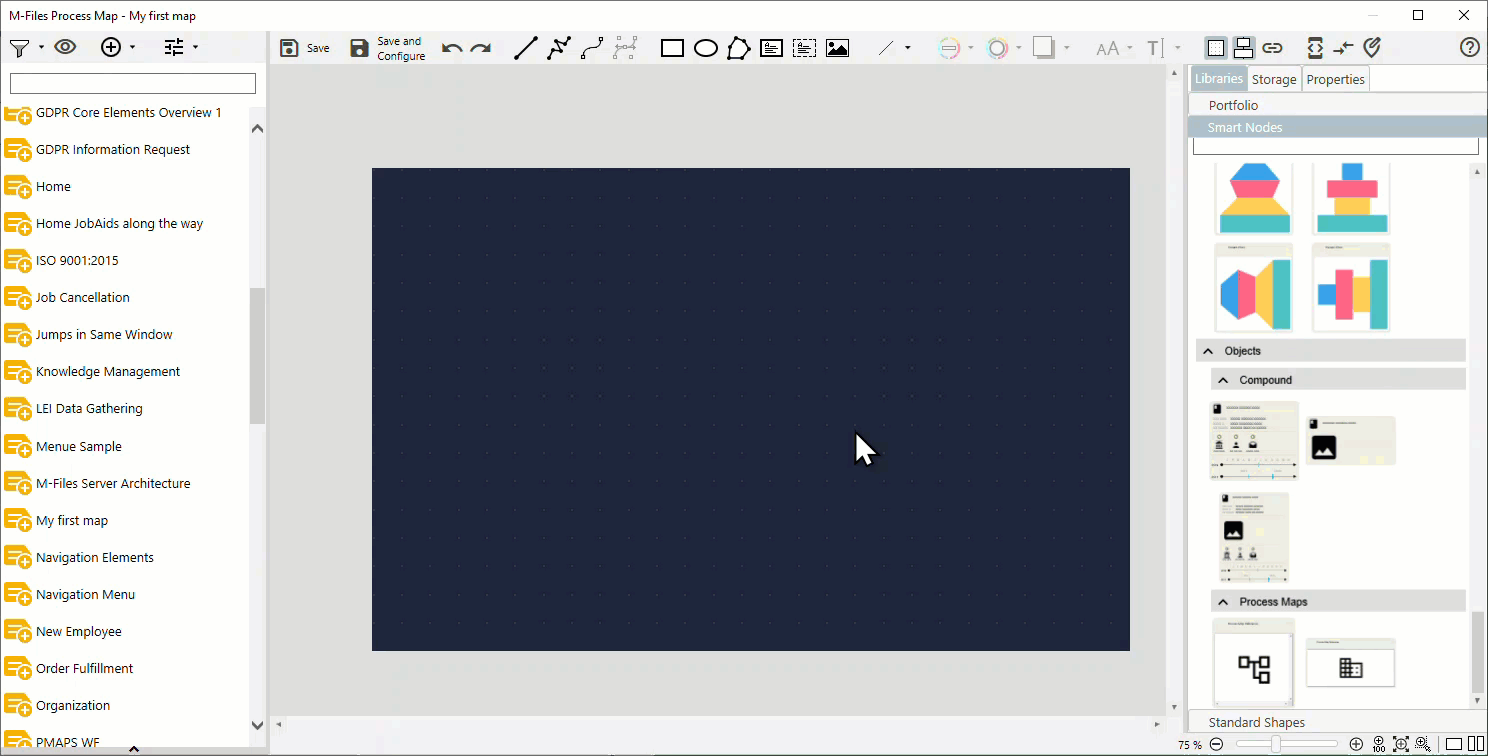Toggle the grid display button
Image resolution: width=1488 pixels, height=756 pixels.
(x=1215, y=48)
